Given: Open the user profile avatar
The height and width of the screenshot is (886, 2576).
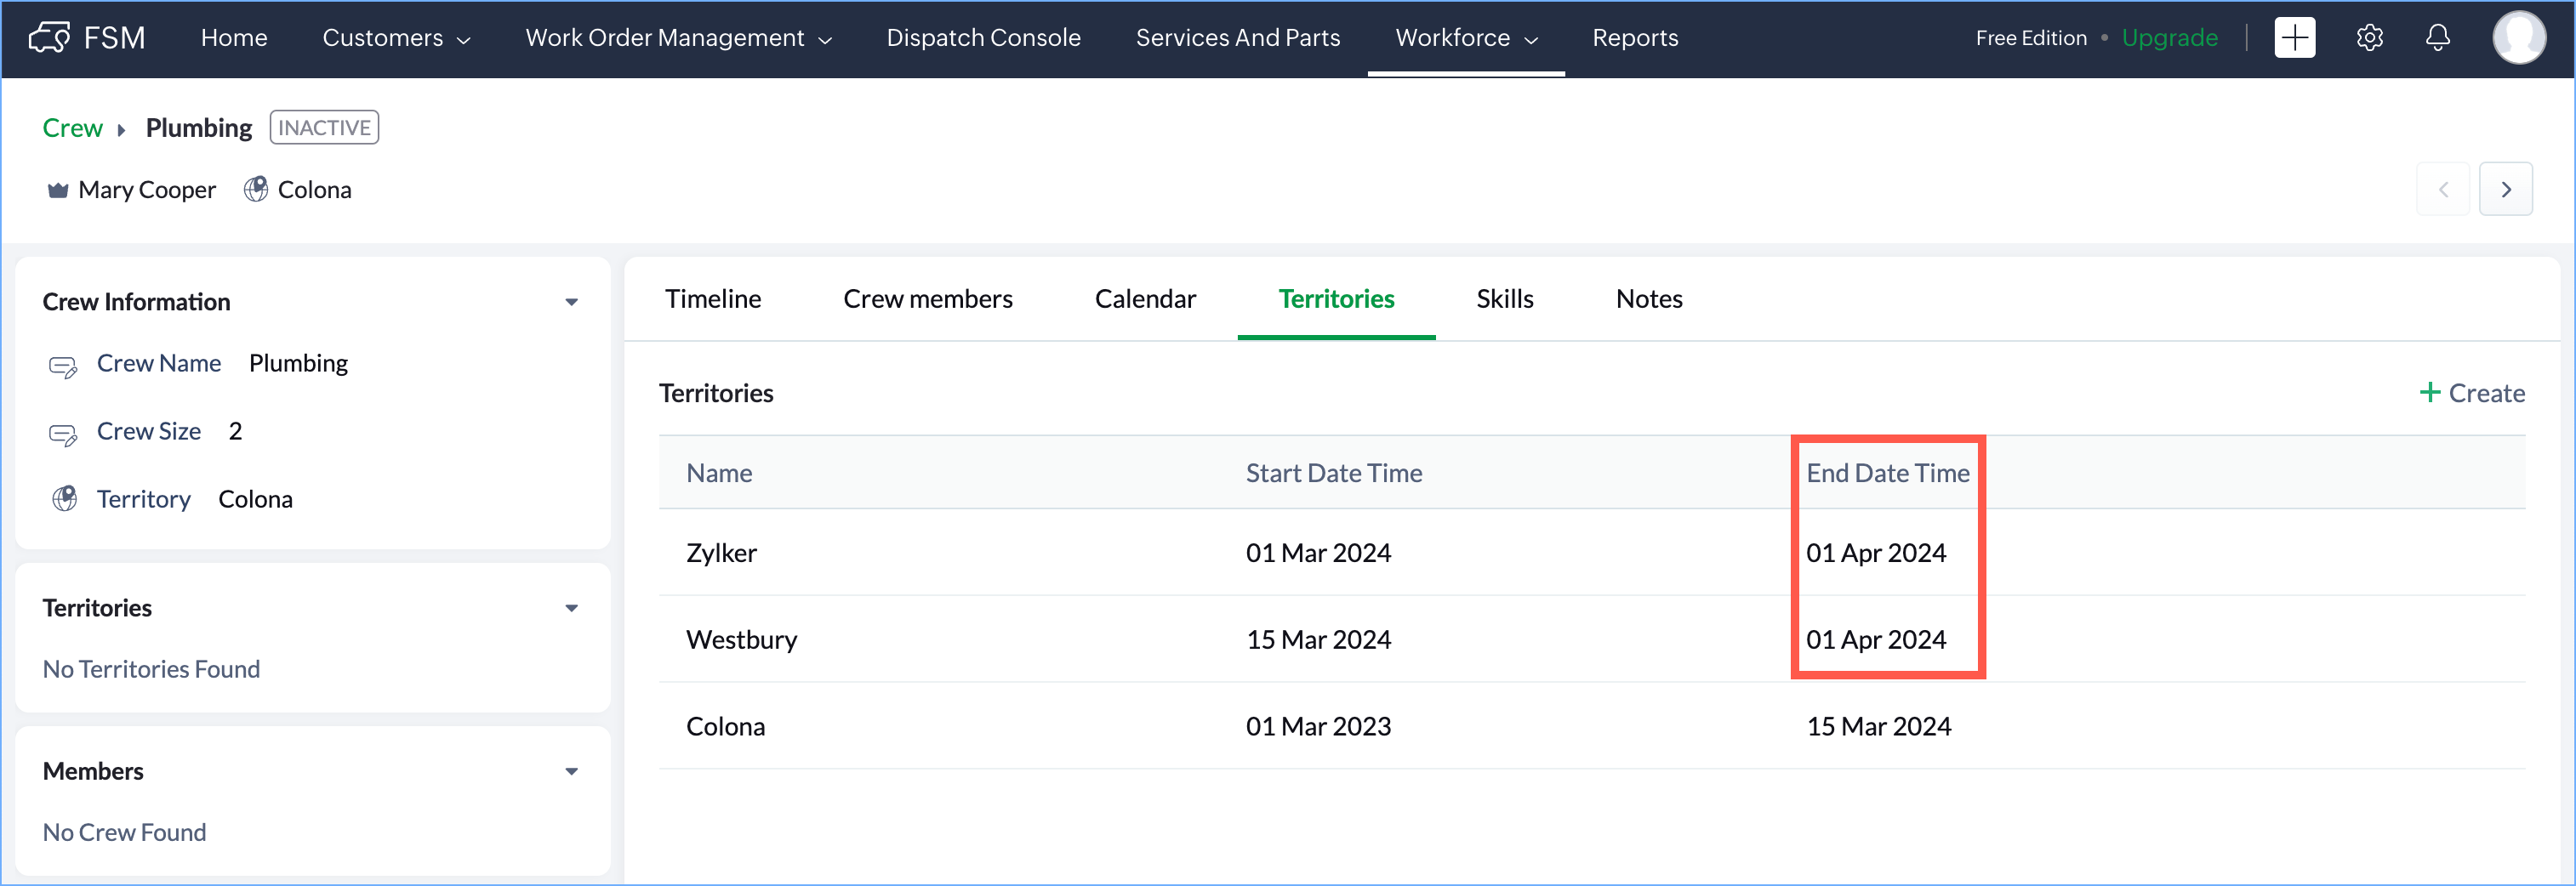Looking at the screenshot, I should (x=2518, y=38).
